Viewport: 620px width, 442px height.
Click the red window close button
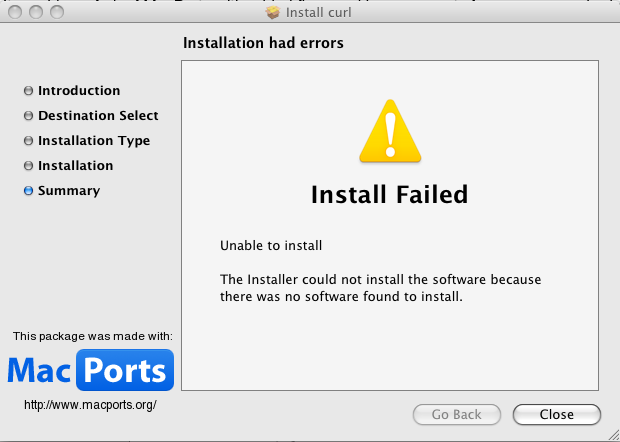pos(15,12)
